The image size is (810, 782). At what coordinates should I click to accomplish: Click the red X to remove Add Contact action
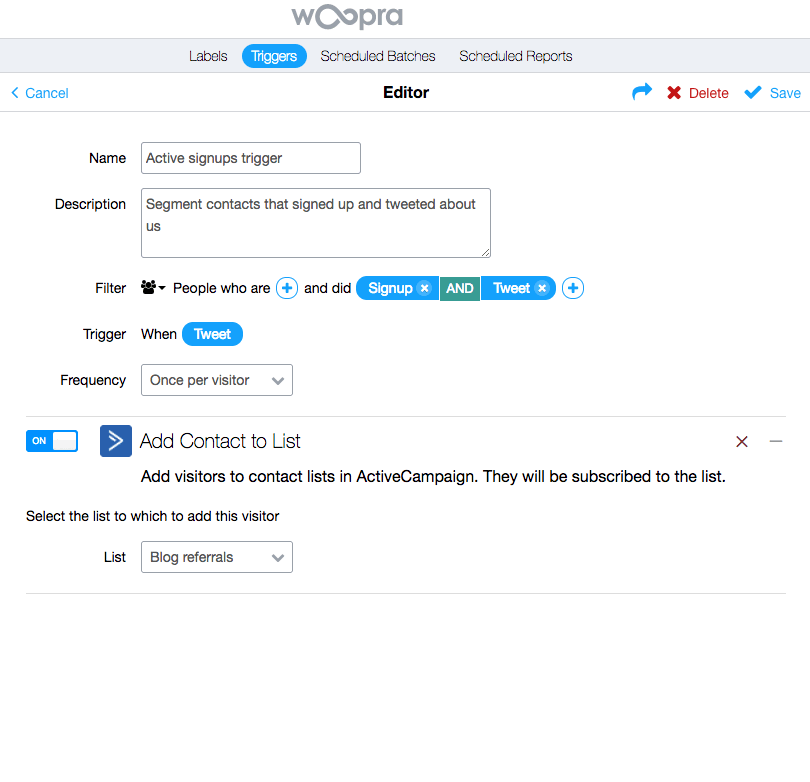742,441
